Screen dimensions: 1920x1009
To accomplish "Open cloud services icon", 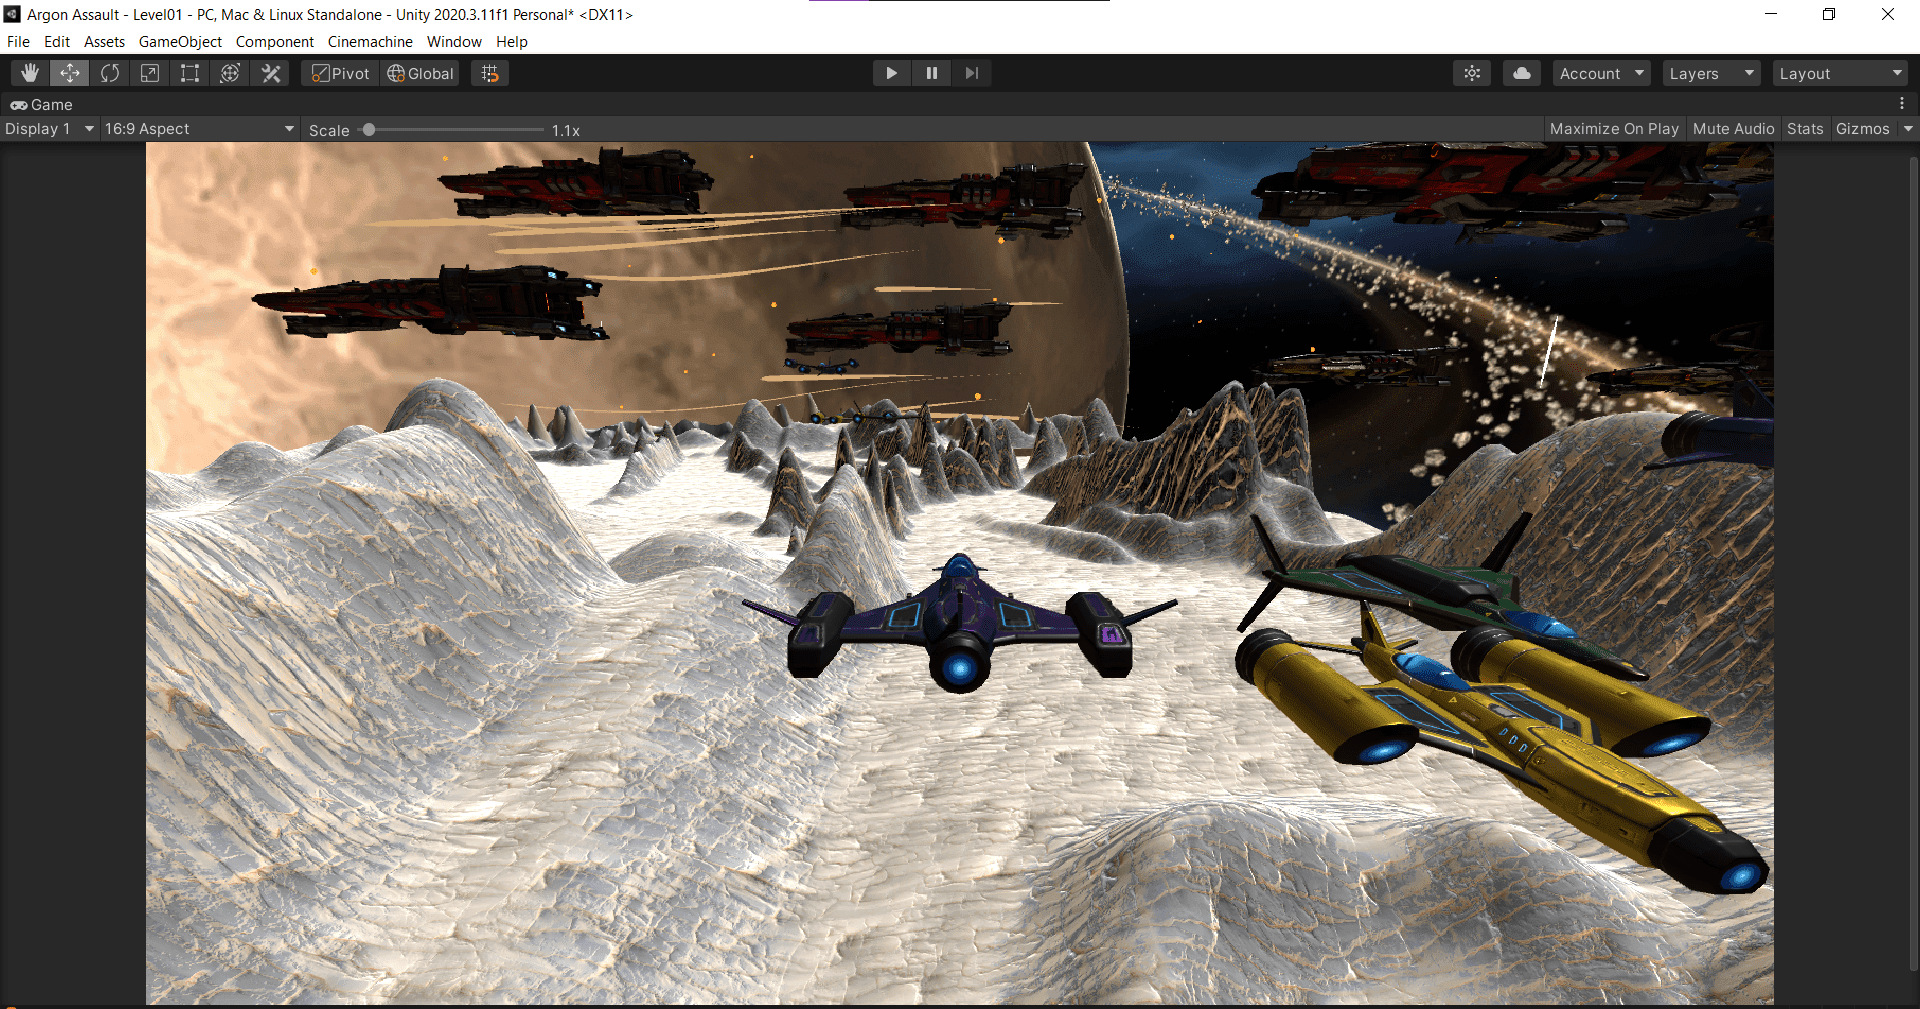I will pyautogui.click(x=1522, y=73).
